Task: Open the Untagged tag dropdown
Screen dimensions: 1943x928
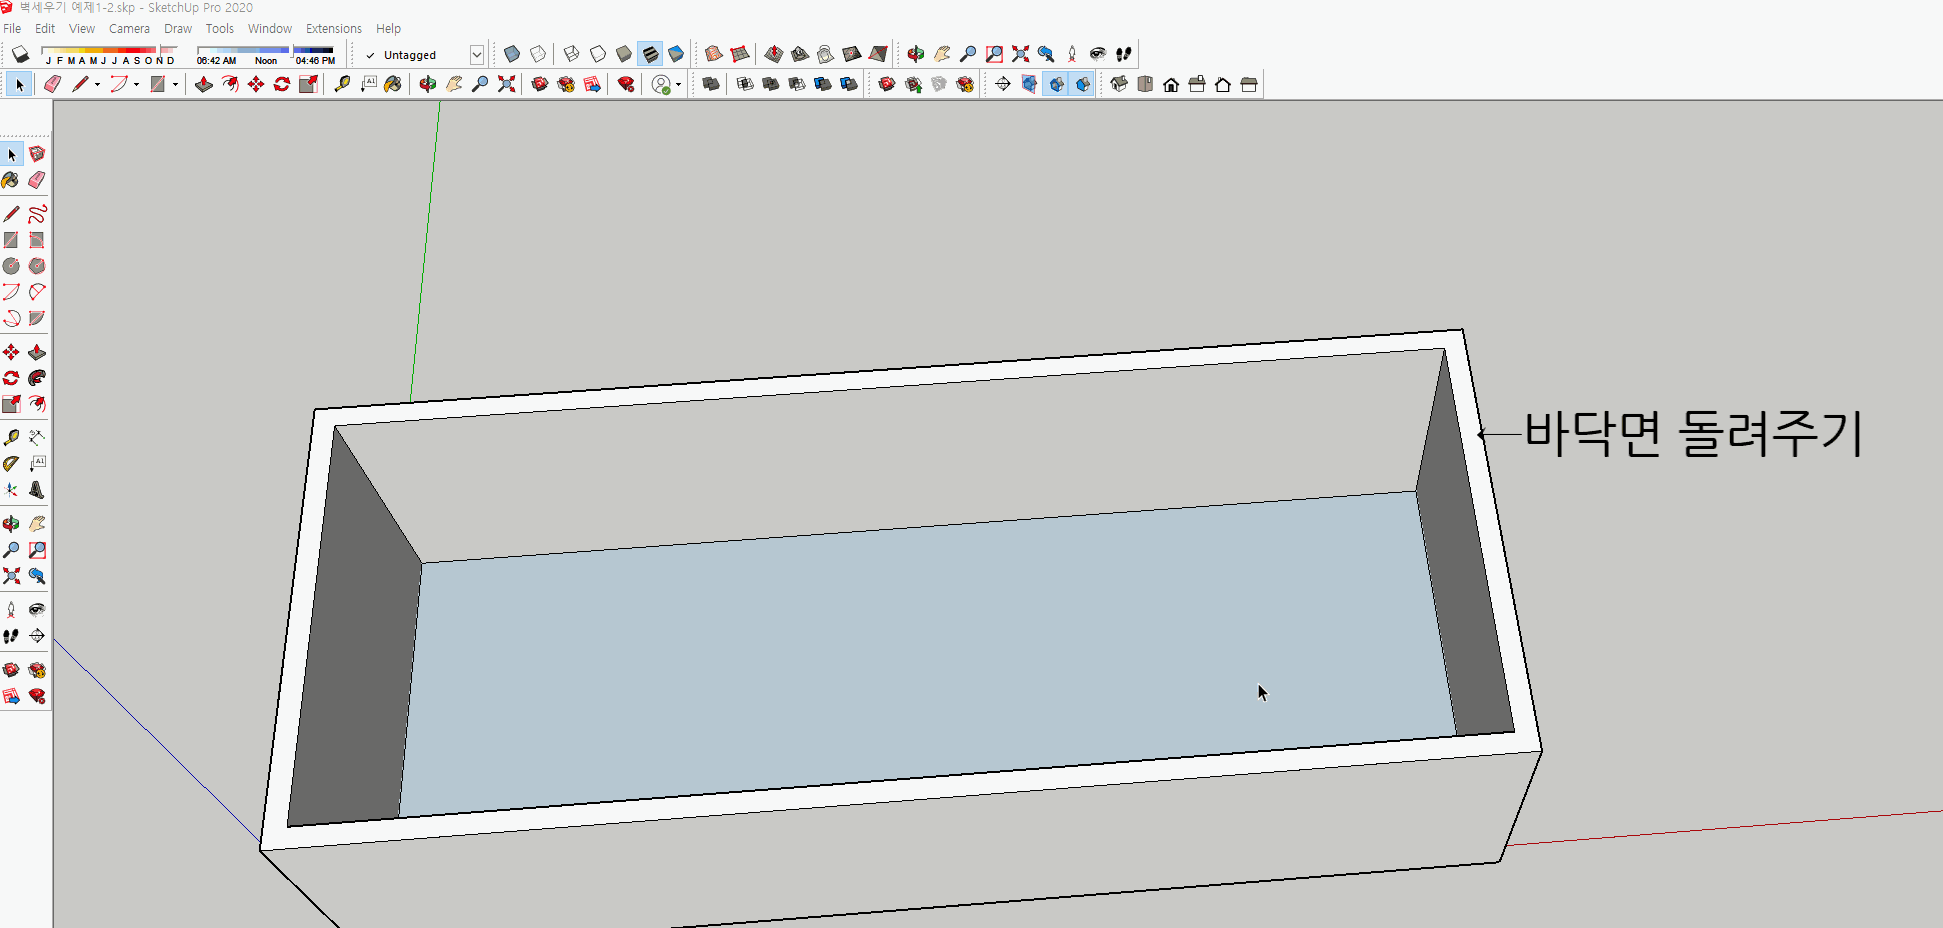Action: click(477, 55)
